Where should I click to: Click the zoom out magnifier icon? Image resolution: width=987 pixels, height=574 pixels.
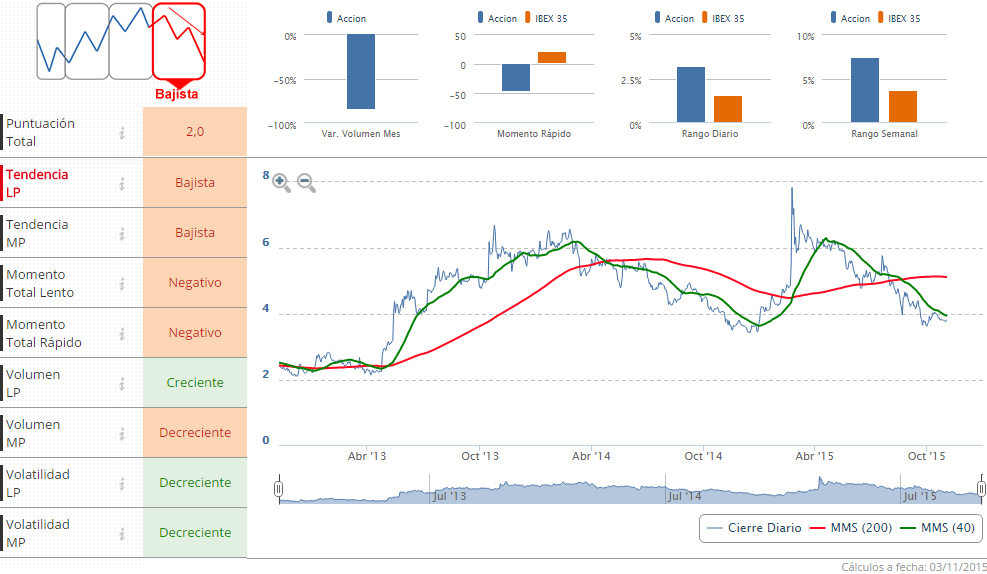(x=306, y=182)
